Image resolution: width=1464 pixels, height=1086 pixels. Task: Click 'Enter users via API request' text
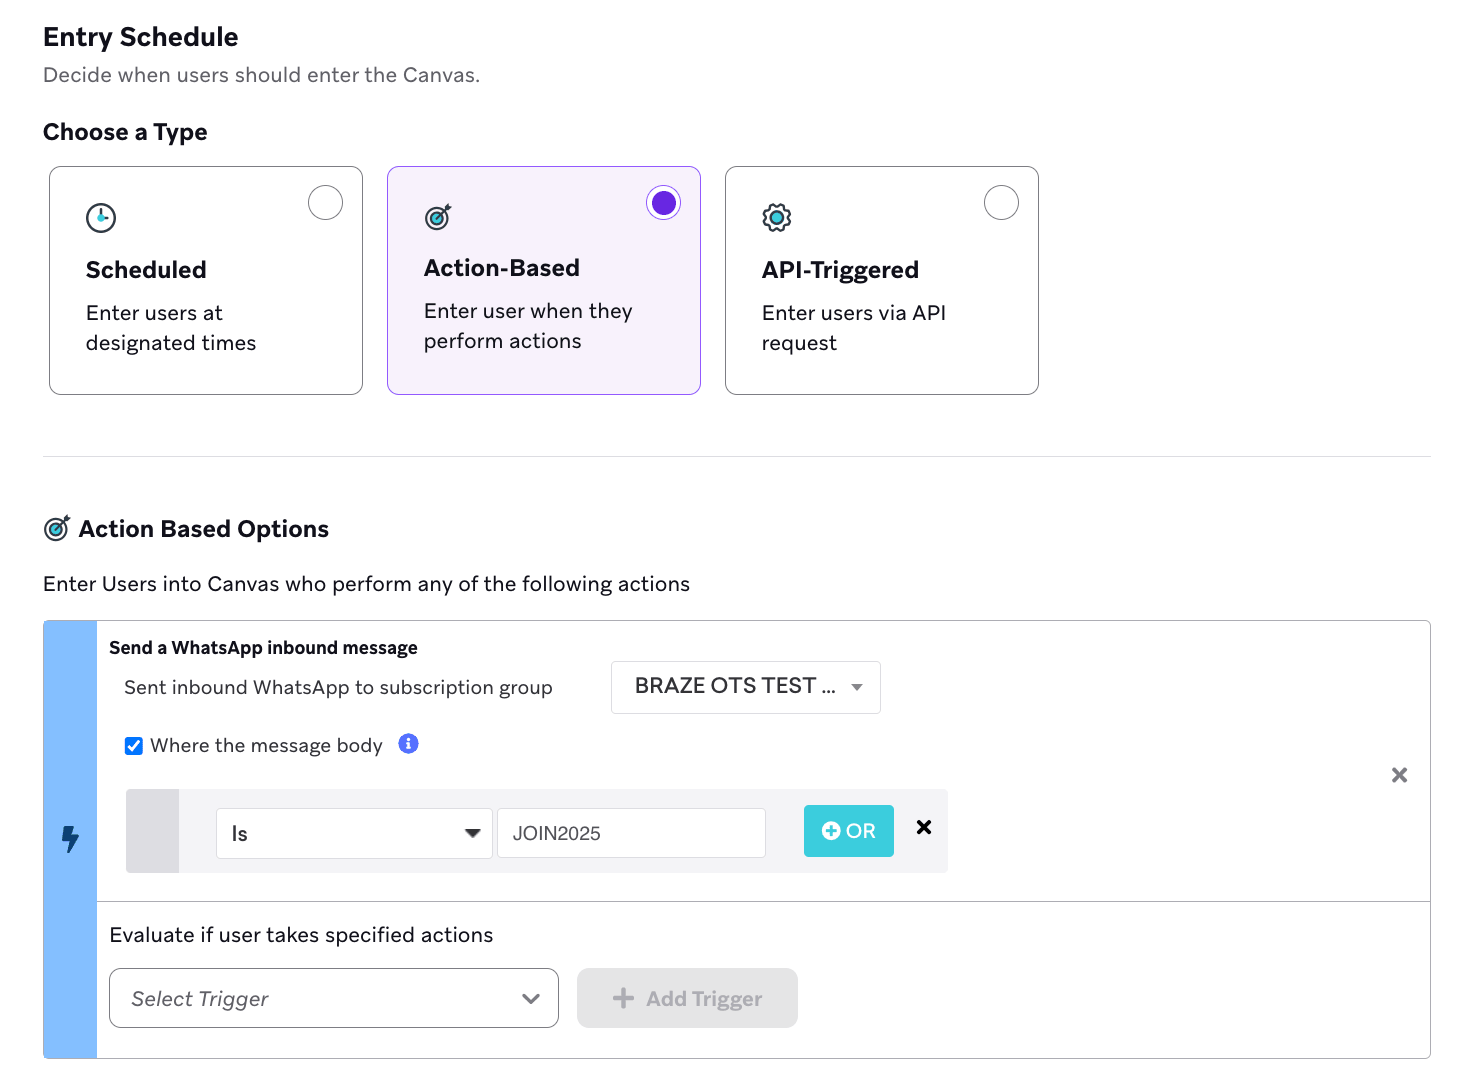pyautogui.click(x=854, y=328)
